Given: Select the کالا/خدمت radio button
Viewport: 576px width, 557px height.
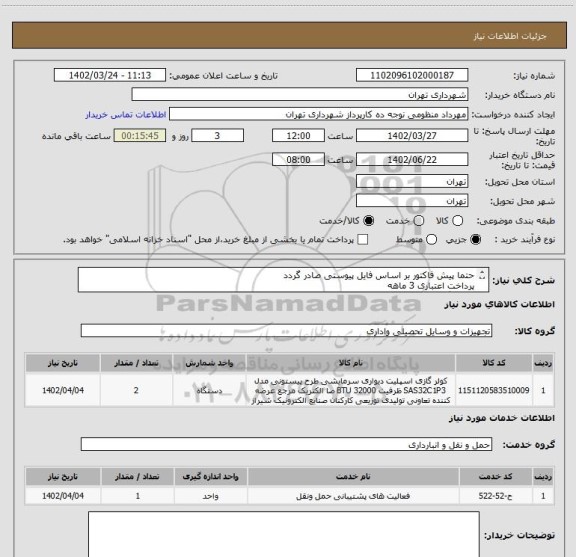Looking at the screenshot, I should [x=368, y=221].
